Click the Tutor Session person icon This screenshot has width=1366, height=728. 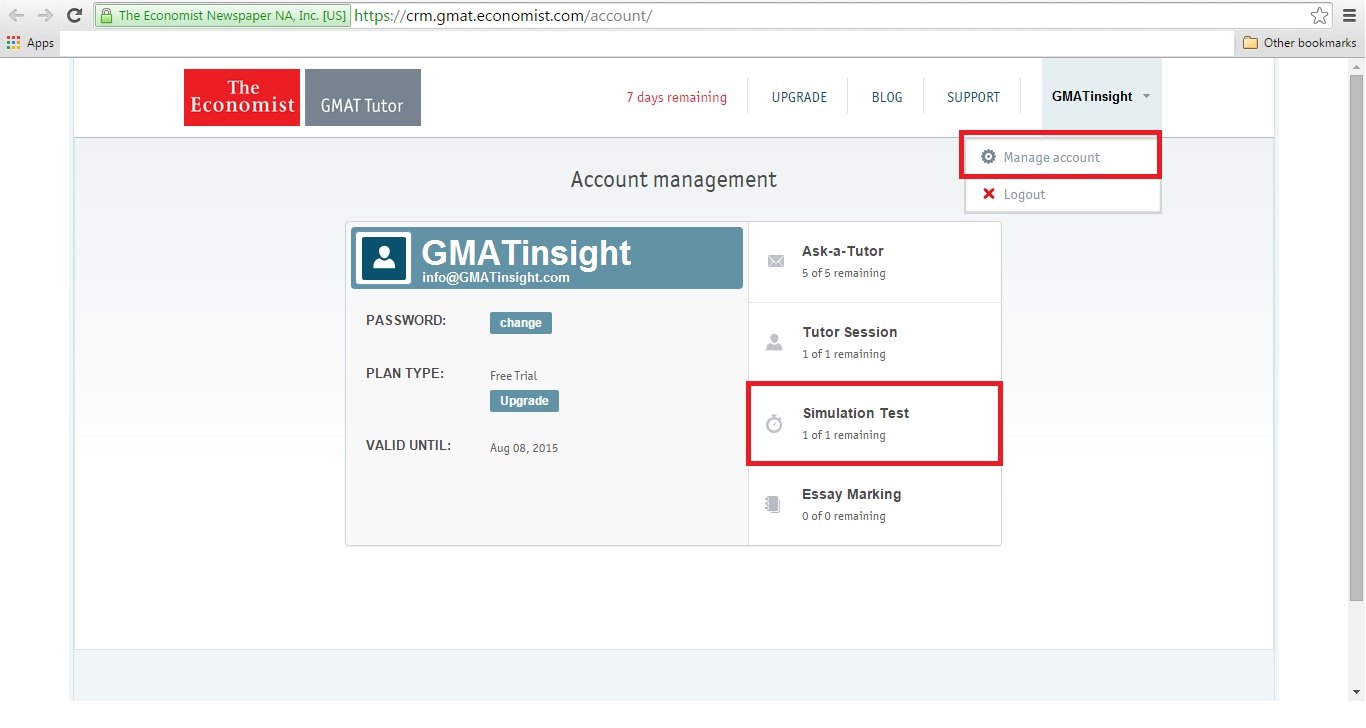[x=774, y=343]
